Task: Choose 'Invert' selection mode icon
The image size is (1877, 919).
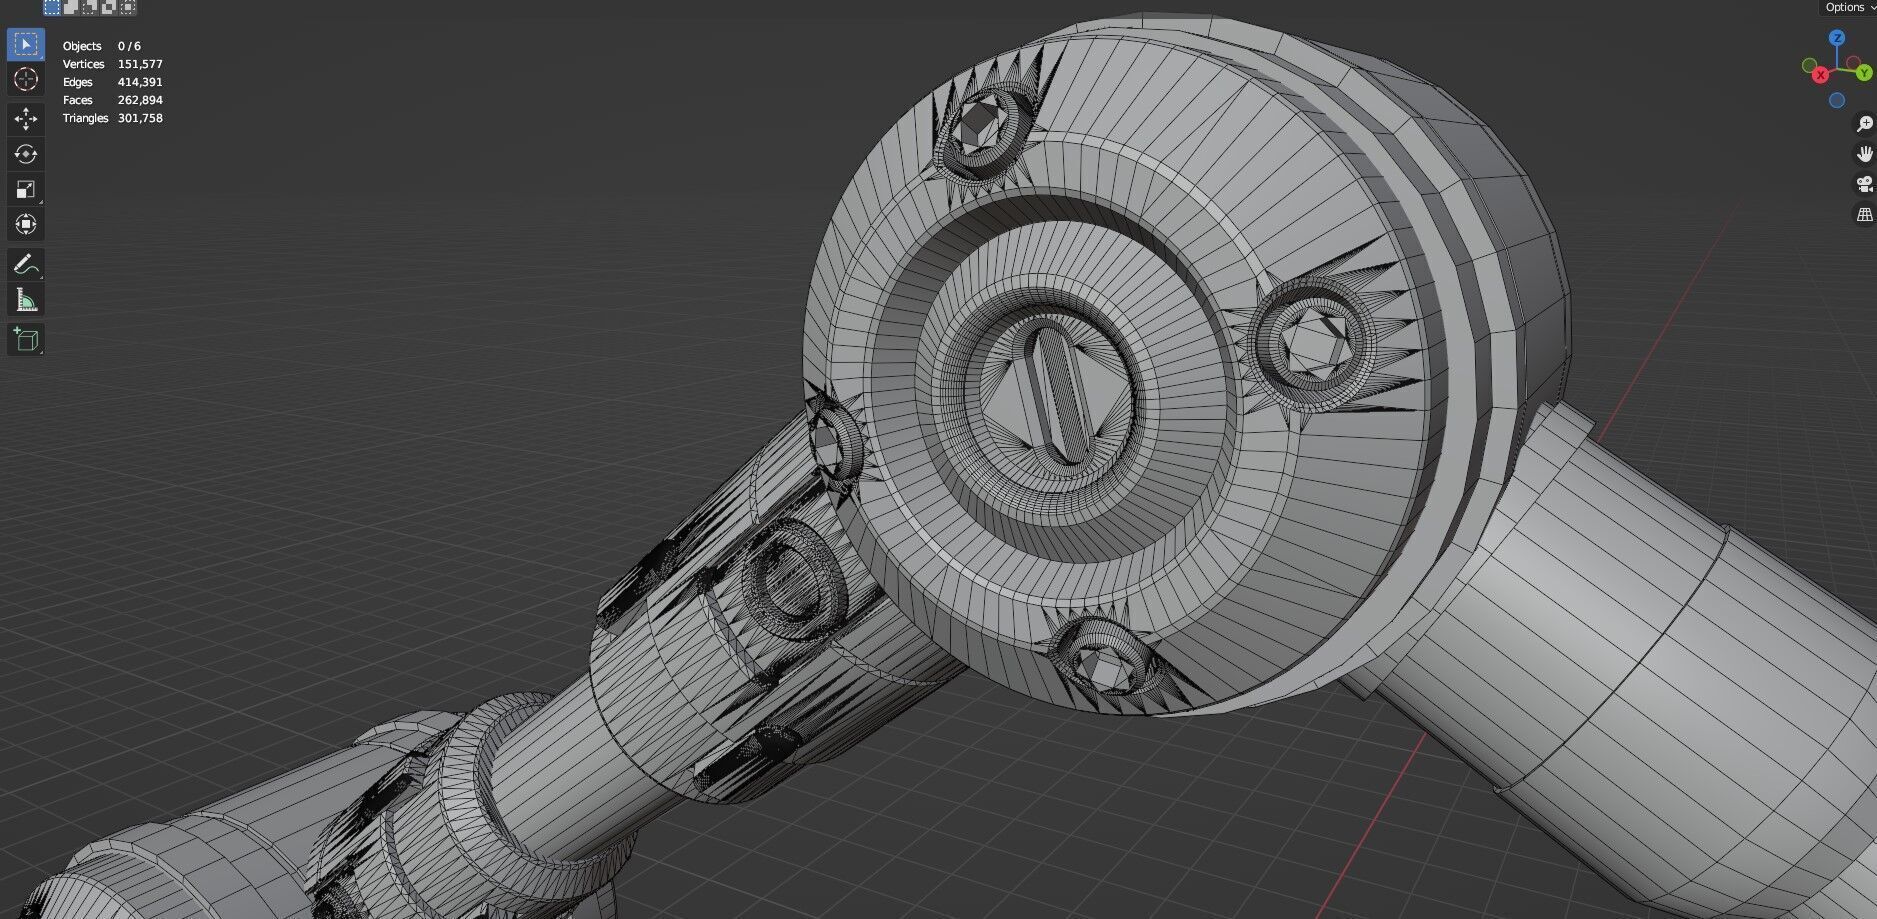Action: (x=109, y=7)
